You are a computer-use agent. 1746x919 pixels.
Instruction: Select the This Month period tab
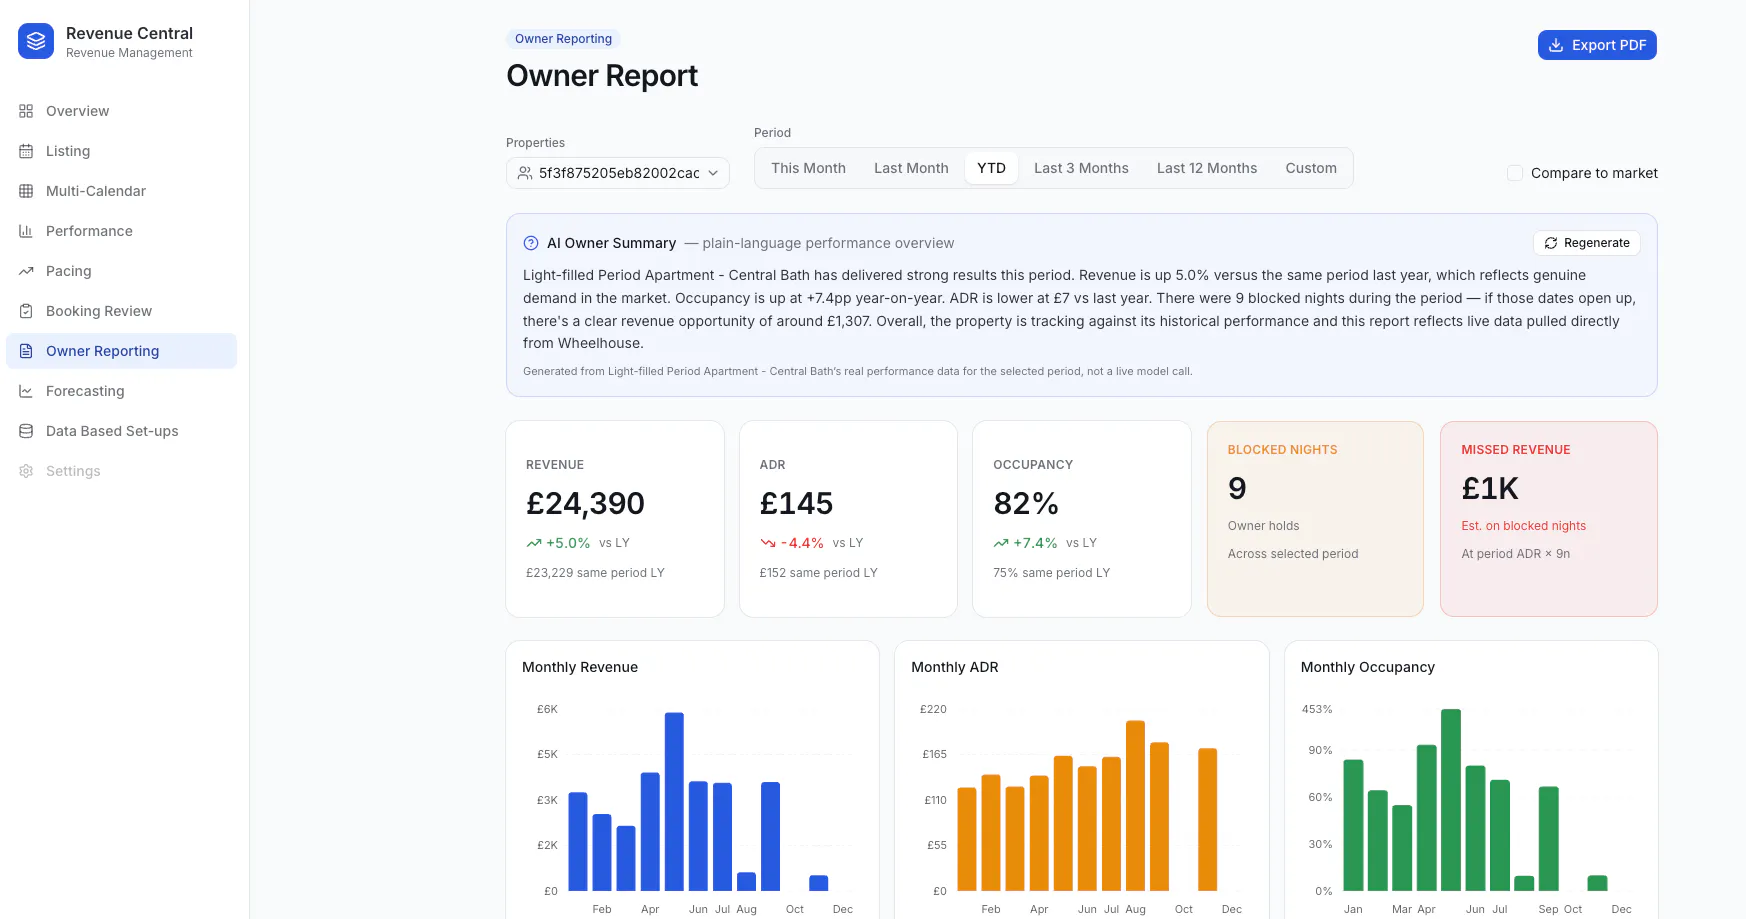808,168
